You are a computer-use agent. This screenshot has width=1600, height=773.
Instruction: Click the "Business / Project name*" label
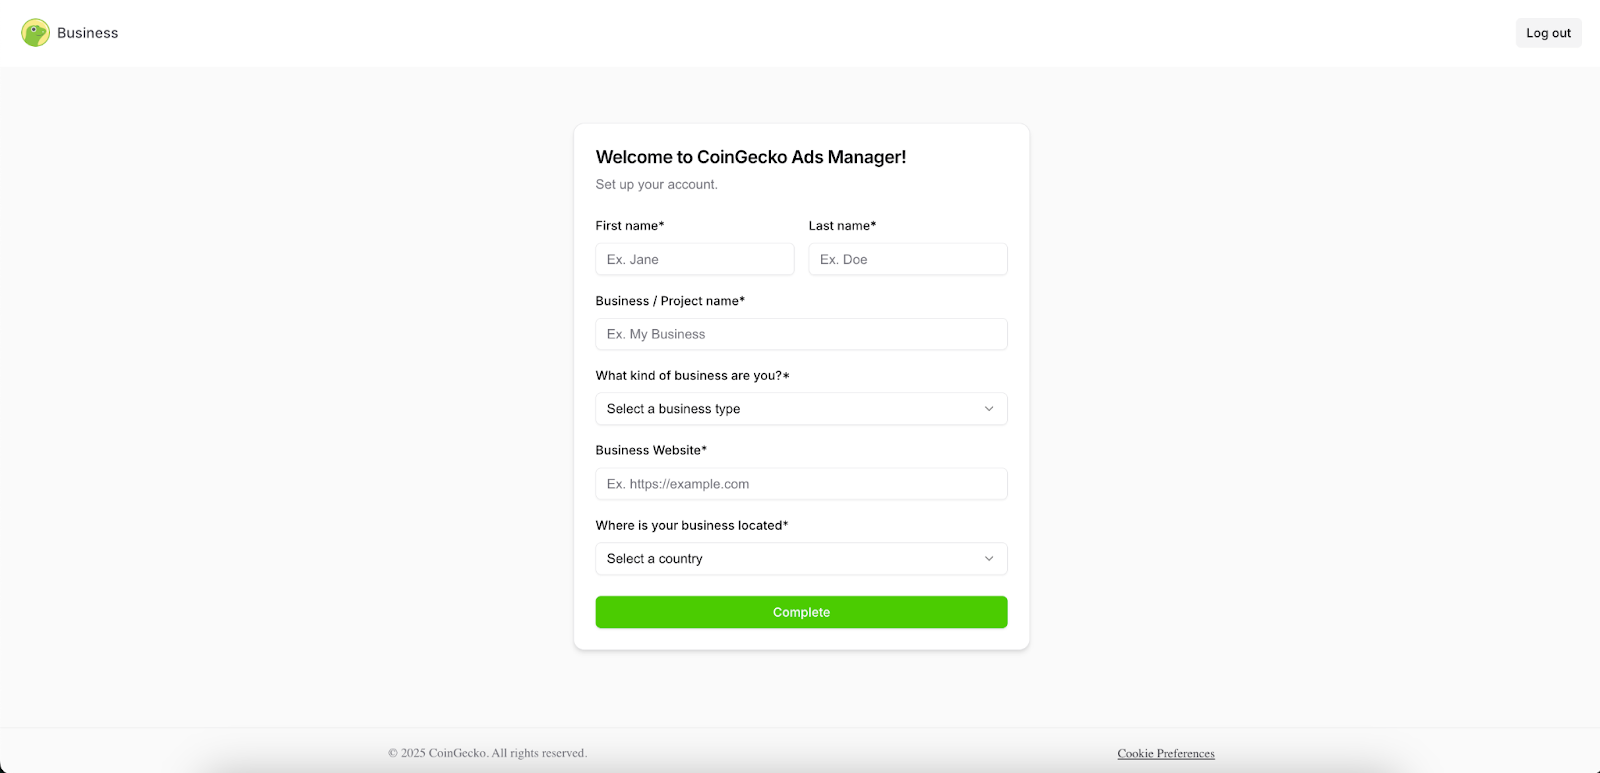670,301
